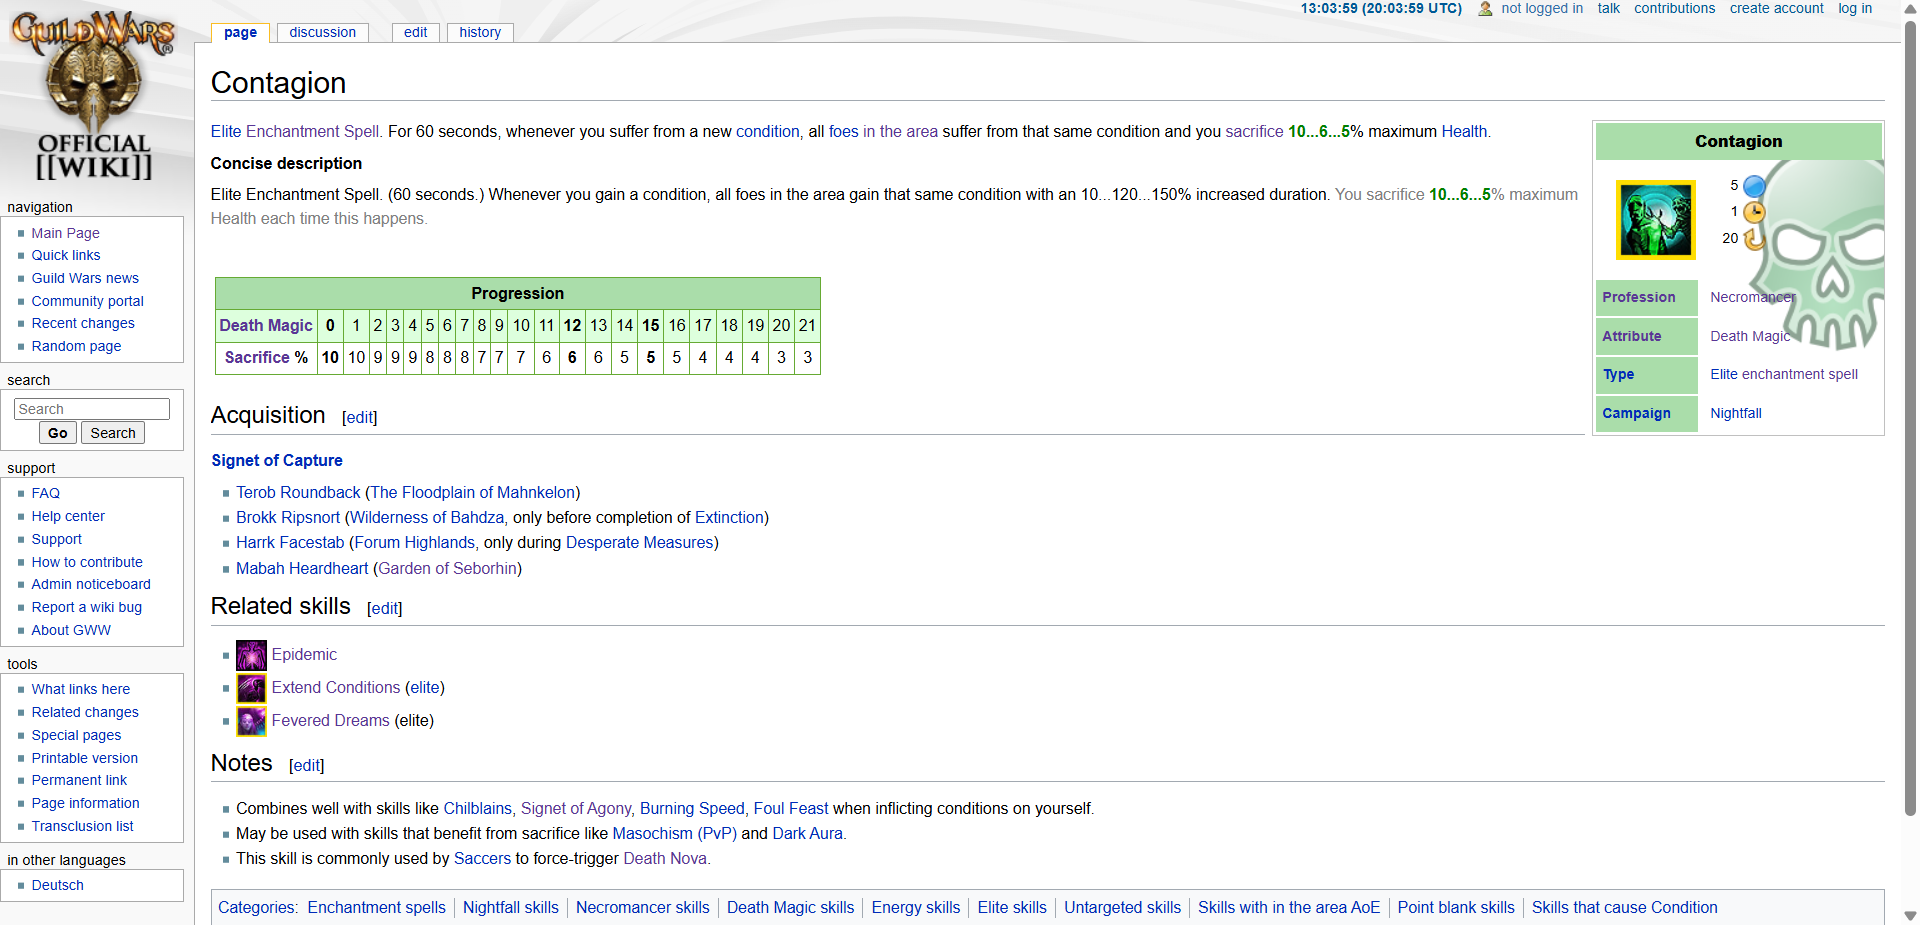The image size is (1920, 925).
Task: Open Main Page in navigation
Action: pyautogui.click(x=65, y=233)
